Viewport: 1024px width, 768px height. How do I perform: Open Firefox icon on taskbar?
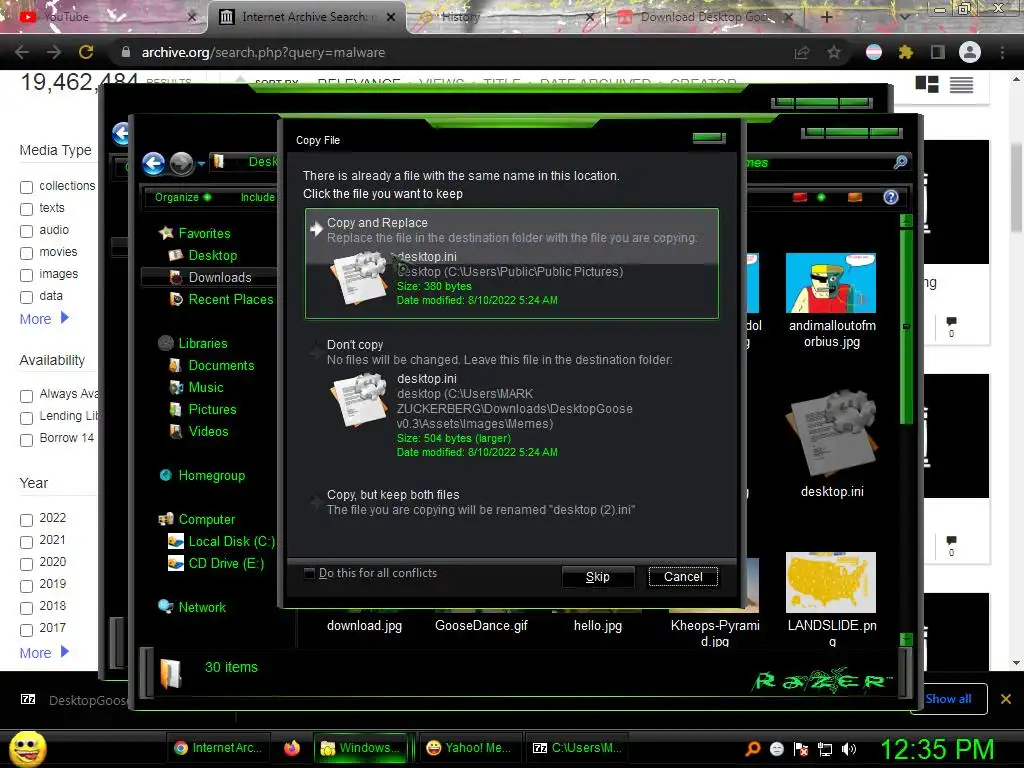point(292,748)
